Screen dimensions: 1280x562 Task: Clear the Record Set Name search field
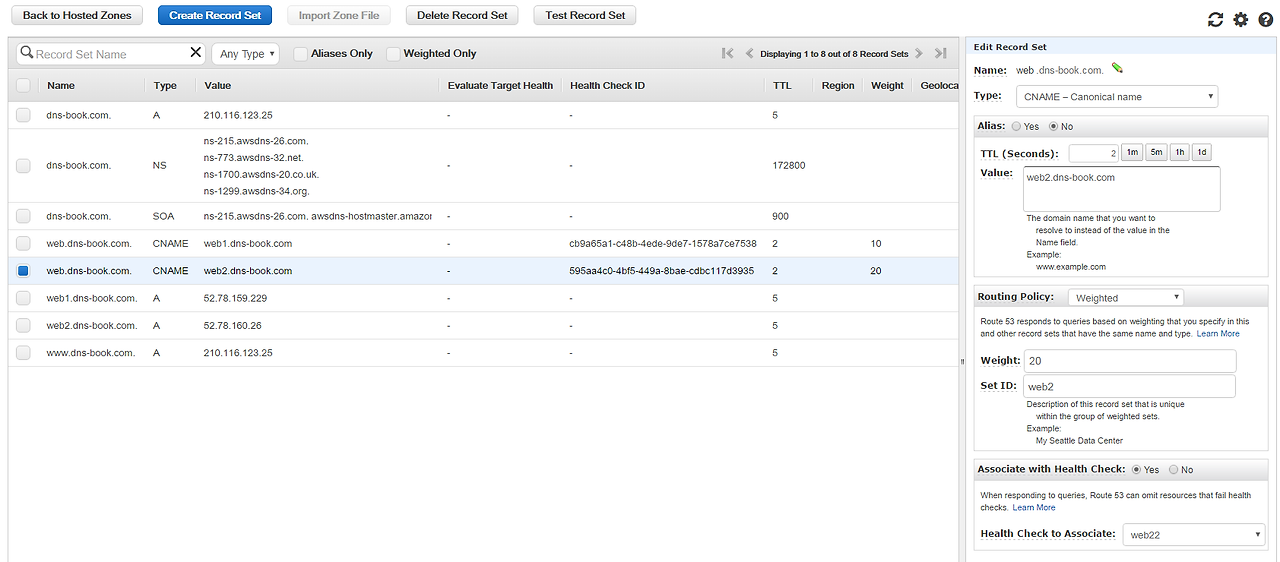tap(196, 53)
